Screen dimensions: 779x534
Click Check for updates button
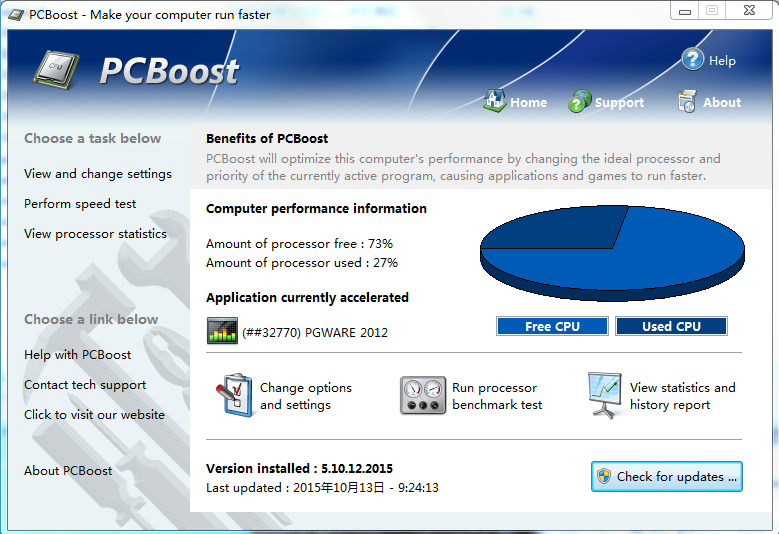point(667,476)
